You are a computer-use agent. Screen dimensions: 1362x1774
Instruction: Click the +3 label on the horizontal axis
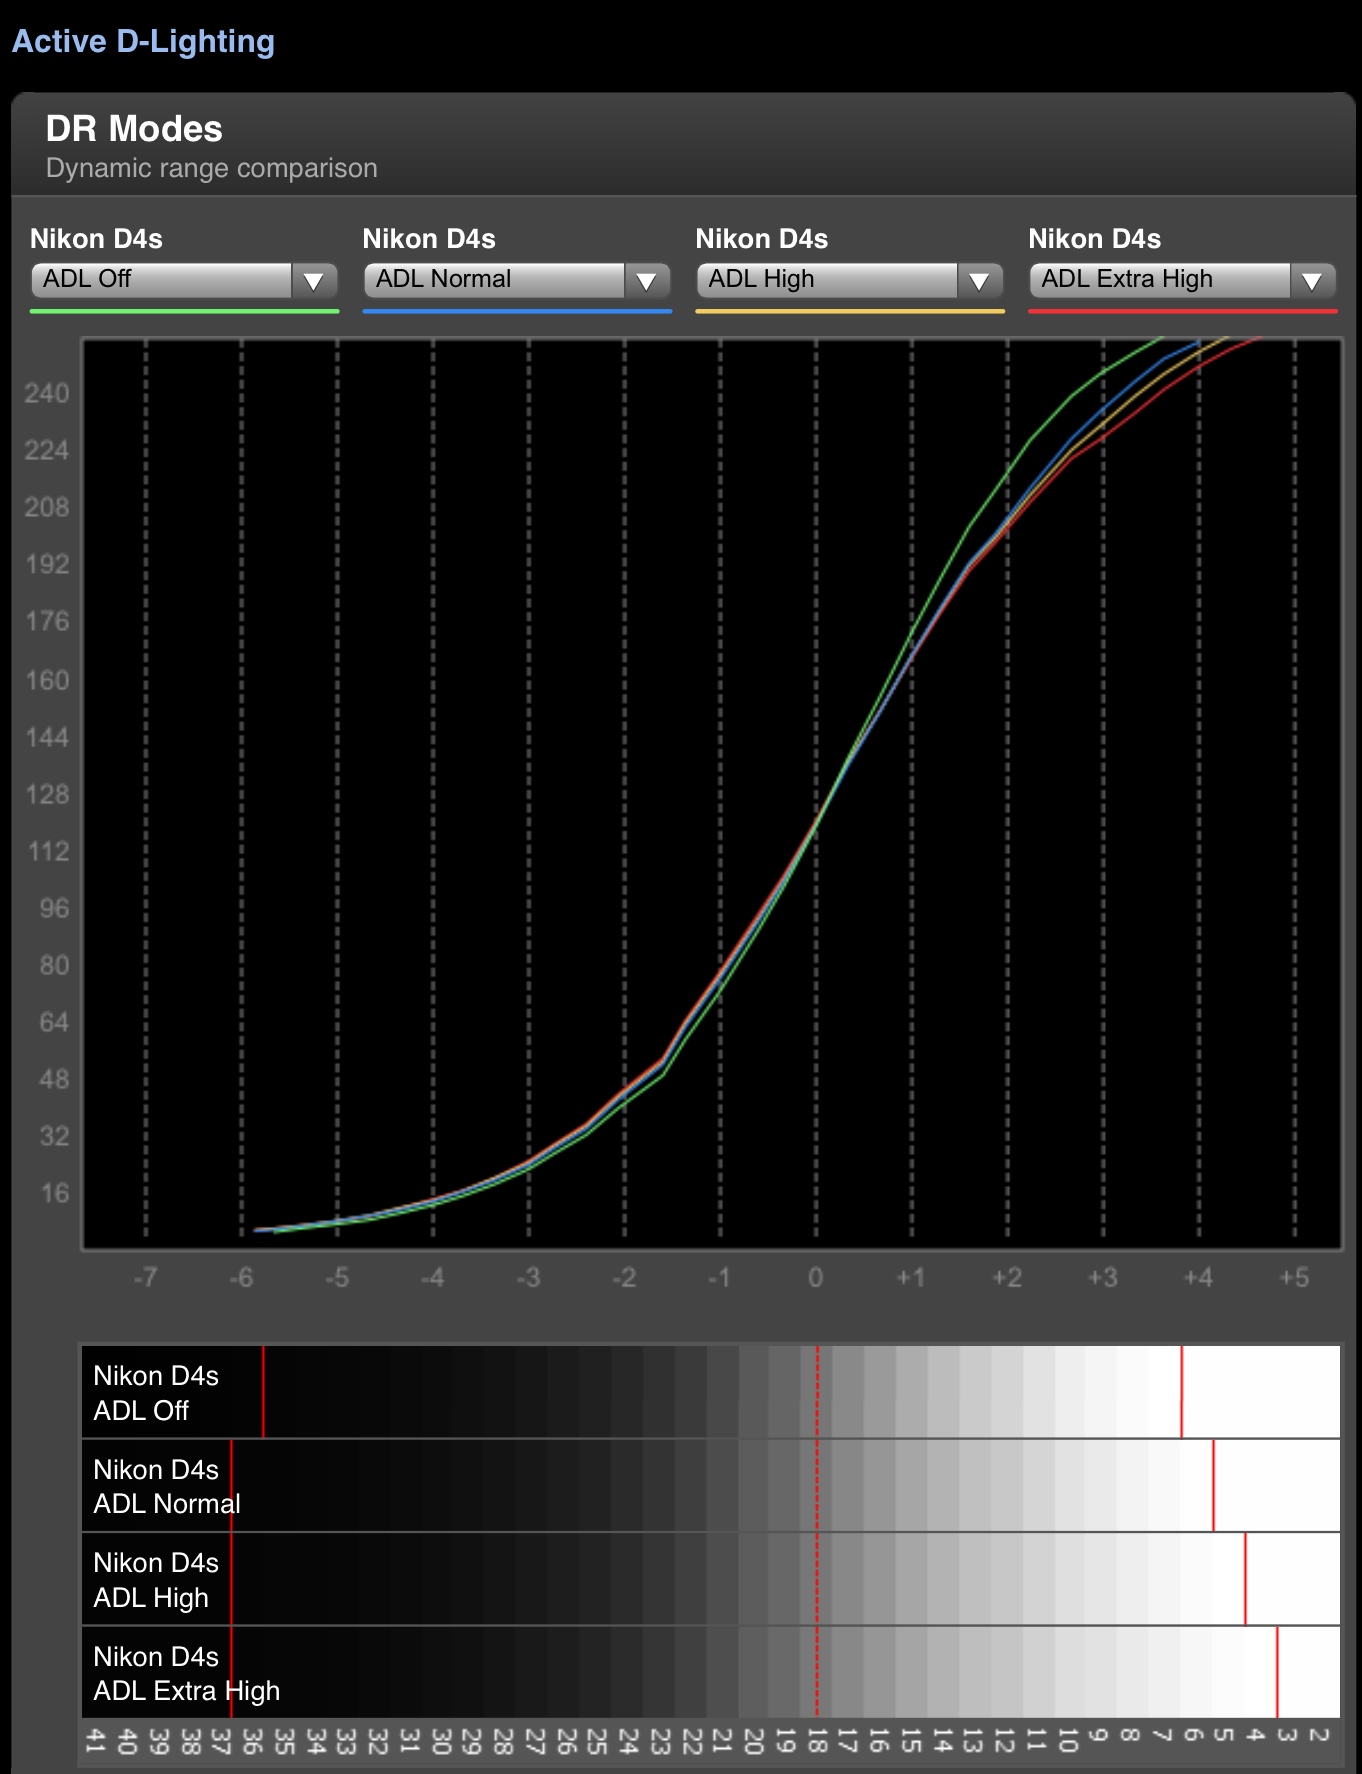pos(1102,1277)
